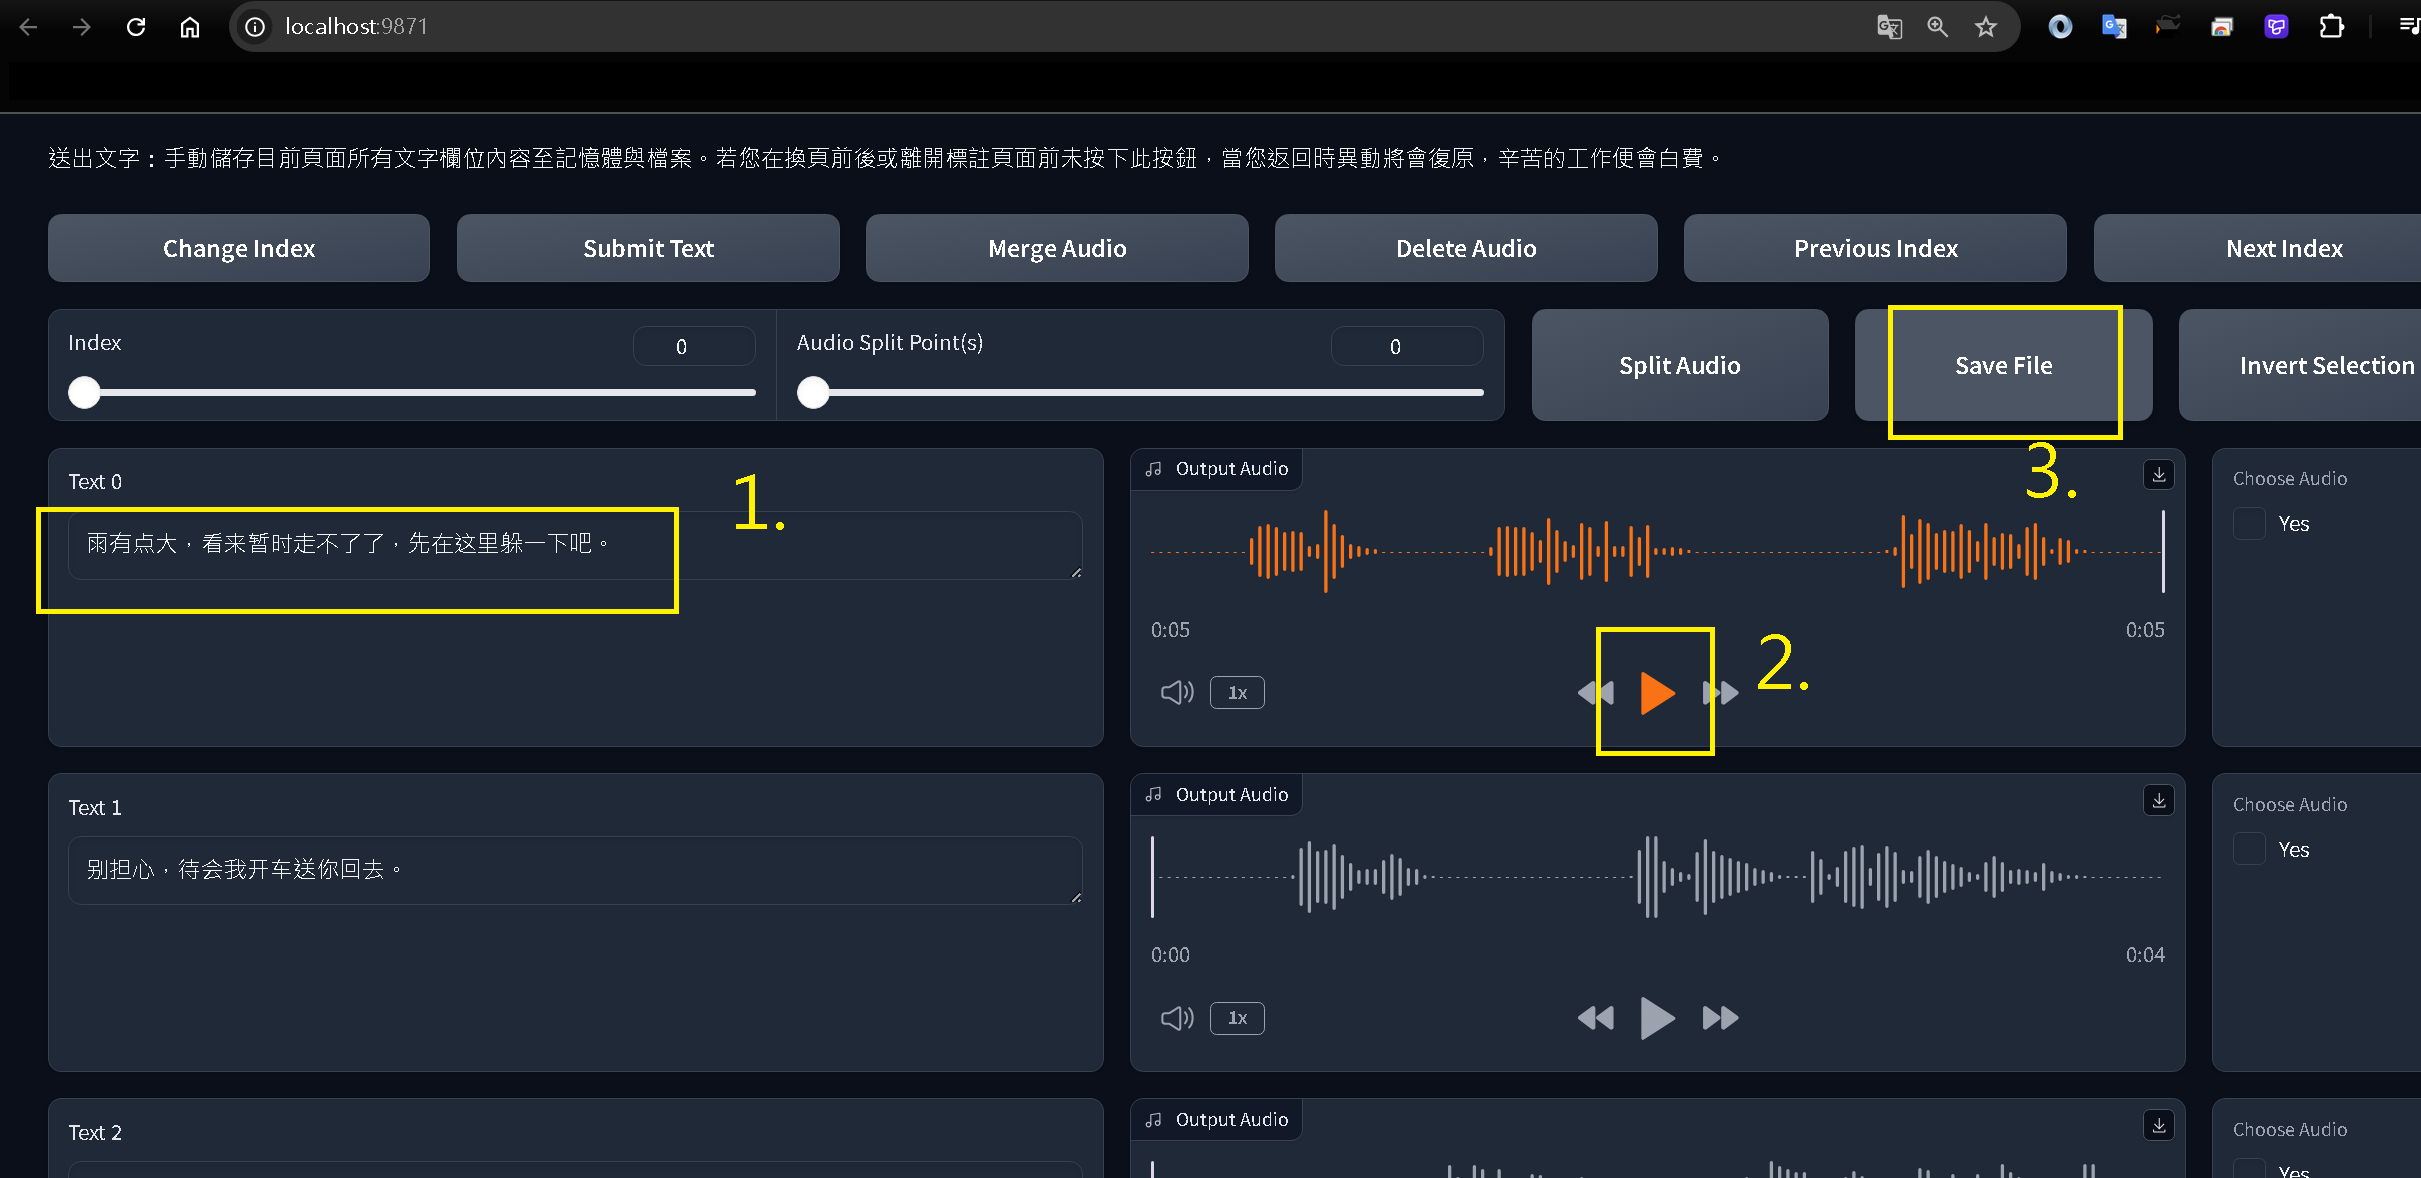
Task: Go back using the browser back arrow
Action: [28, 27]
